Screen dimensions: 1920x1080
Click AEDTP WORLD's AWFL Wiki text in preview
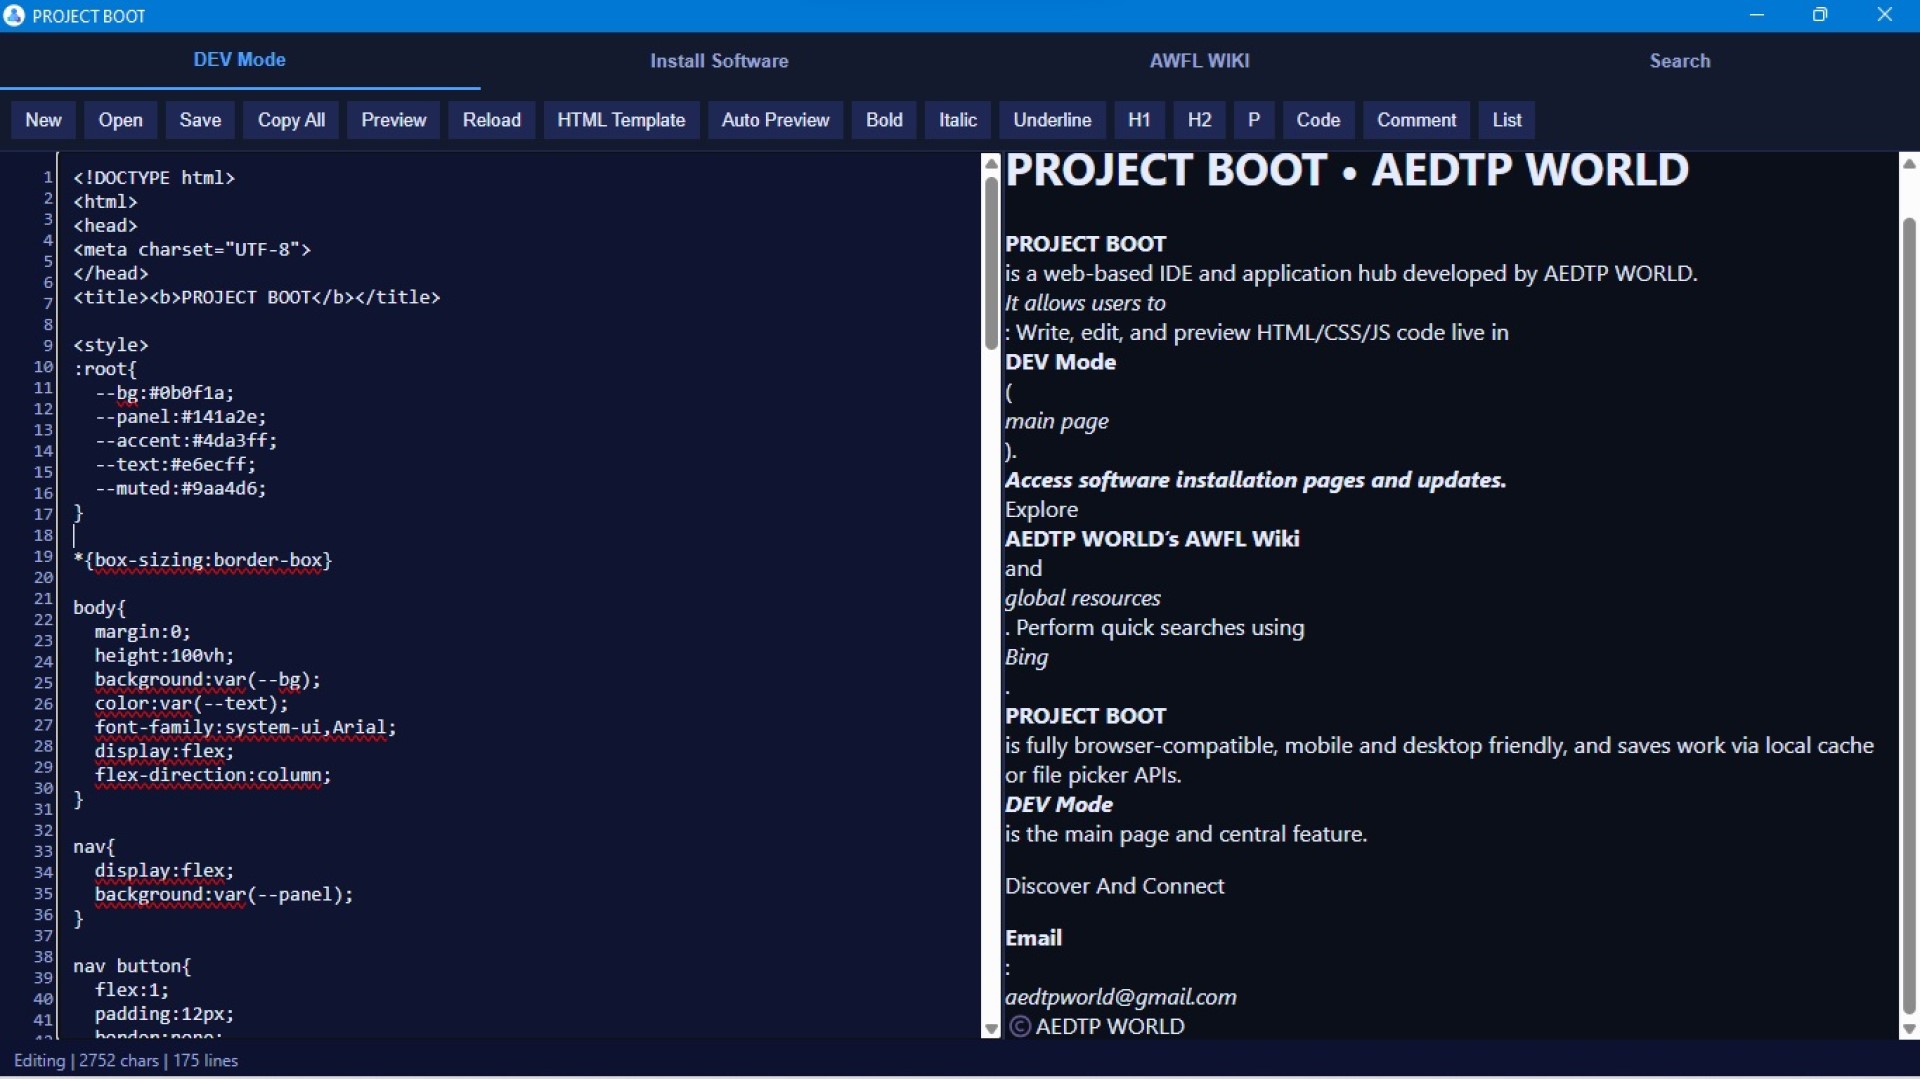tap(1152, 540)
